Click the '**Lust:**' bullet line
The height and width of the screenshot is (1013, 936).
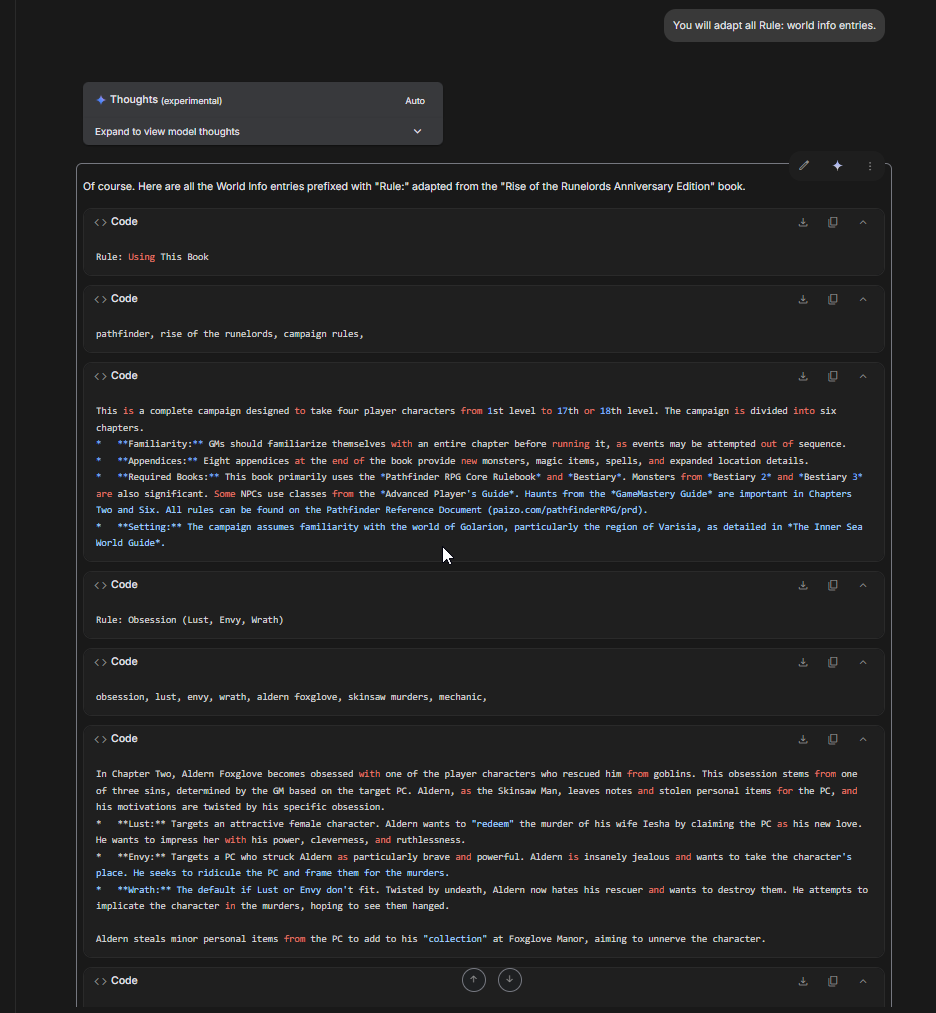pyautogui.click(x=479, y=832)
